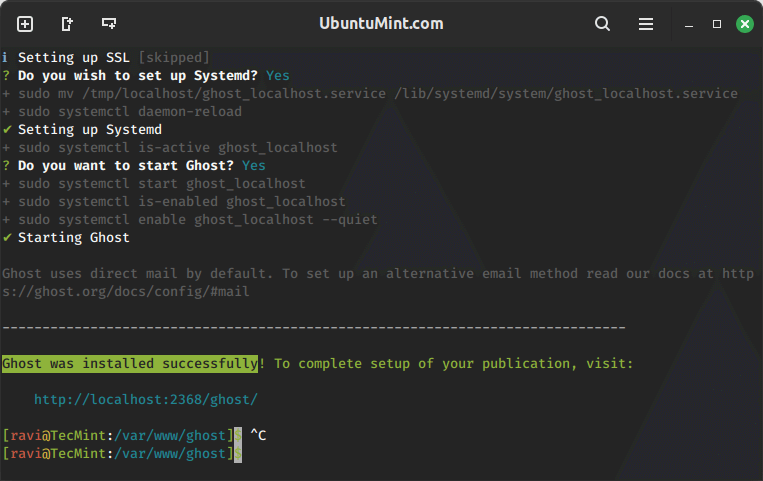Open a new tab with plus icon
Image resolution: width=763 pixels, height=481 pixels.
[25, 24]
